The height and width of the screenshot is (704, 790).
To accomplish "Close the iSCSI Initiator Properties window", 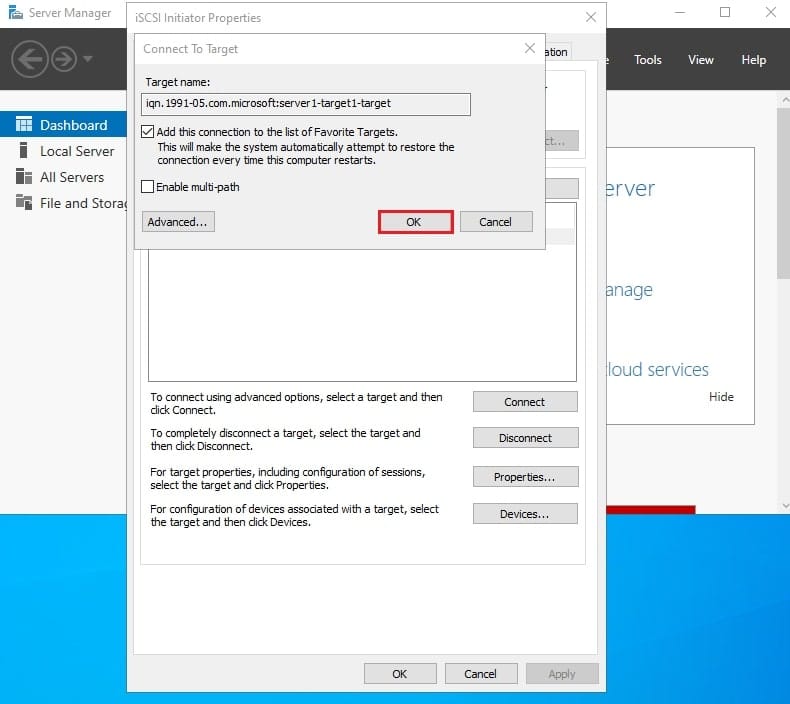I will pyautogui.click(x=591, y=17).
